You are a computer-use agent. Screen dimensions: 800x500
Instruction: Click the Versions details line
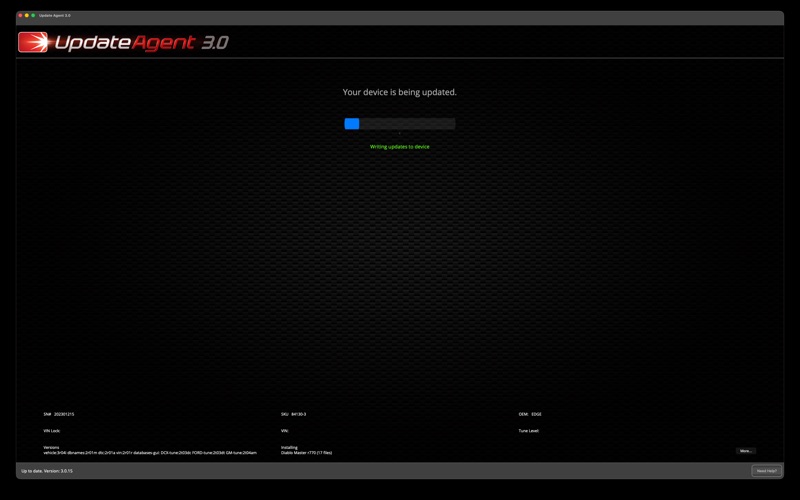tap(150, 453)
